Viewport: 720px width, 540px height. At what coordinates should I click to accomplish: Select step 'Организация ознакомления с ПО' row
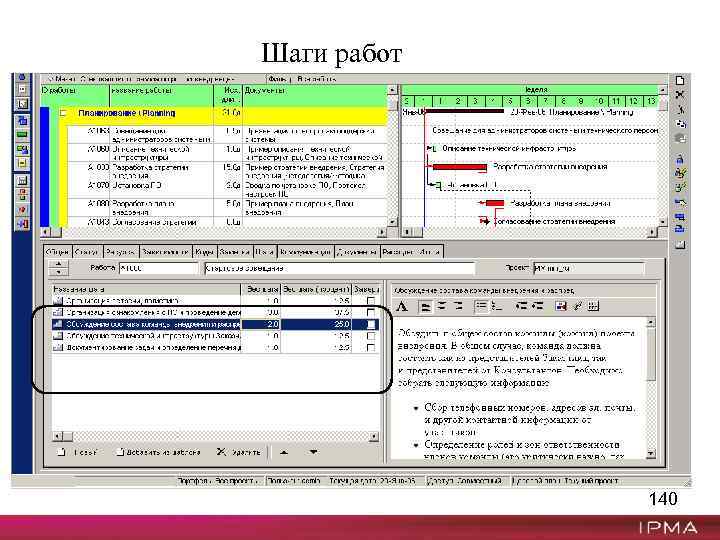click(216, 312)
